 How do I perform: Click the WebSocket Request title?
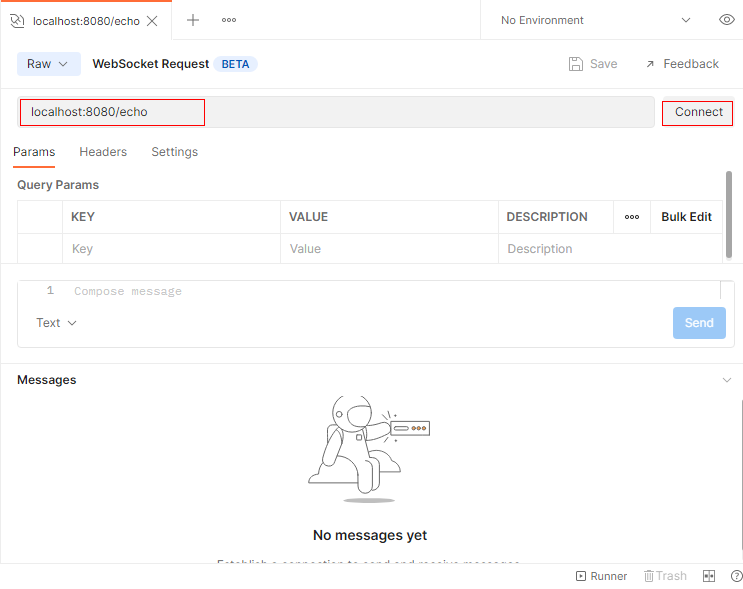coord(151,64)
